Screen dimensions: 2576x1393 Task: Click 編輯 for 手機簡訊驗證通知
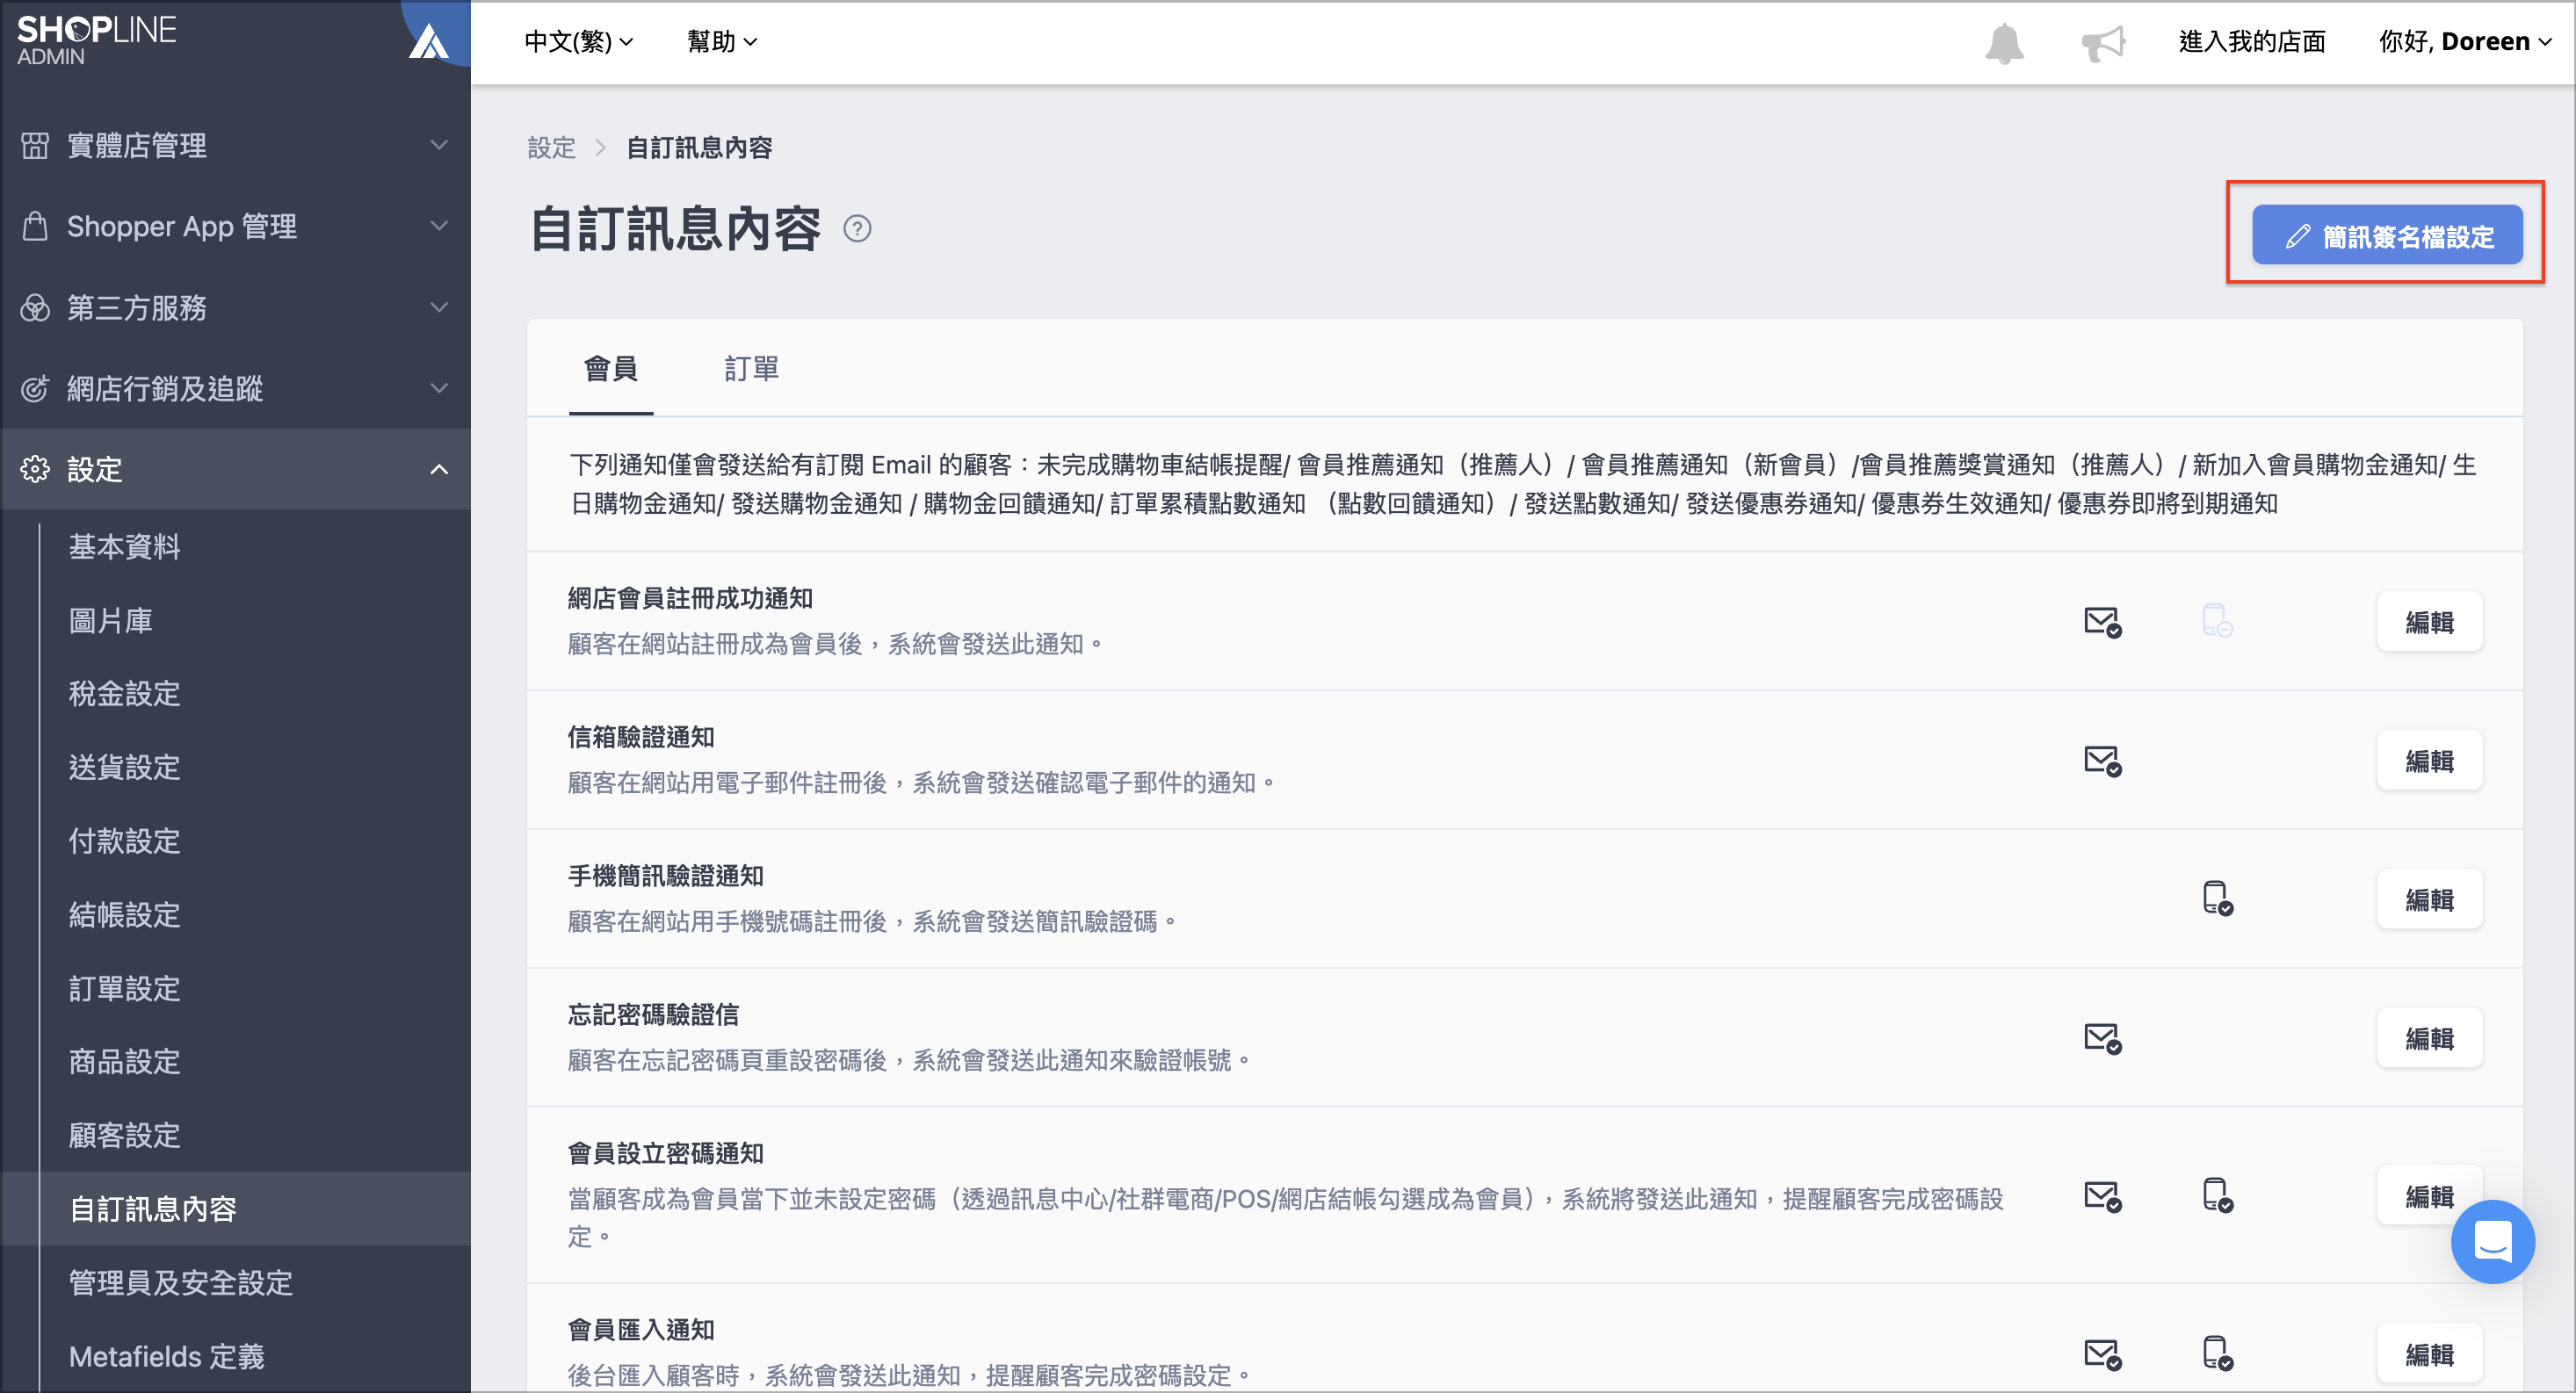pyautogui.click(x=2429, y=900)
